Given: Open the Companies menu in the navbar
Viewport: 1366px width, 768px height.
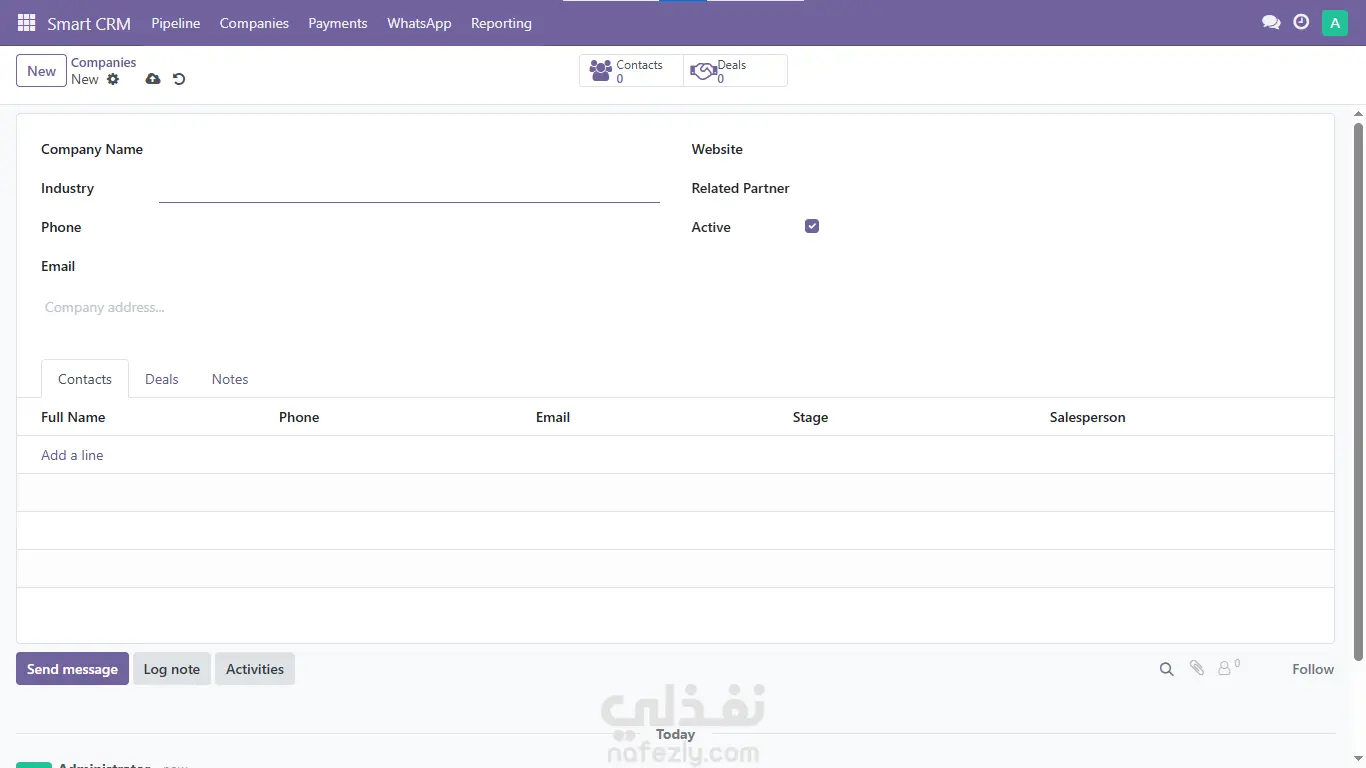Looking at the screenshot, I should [254, 23].
